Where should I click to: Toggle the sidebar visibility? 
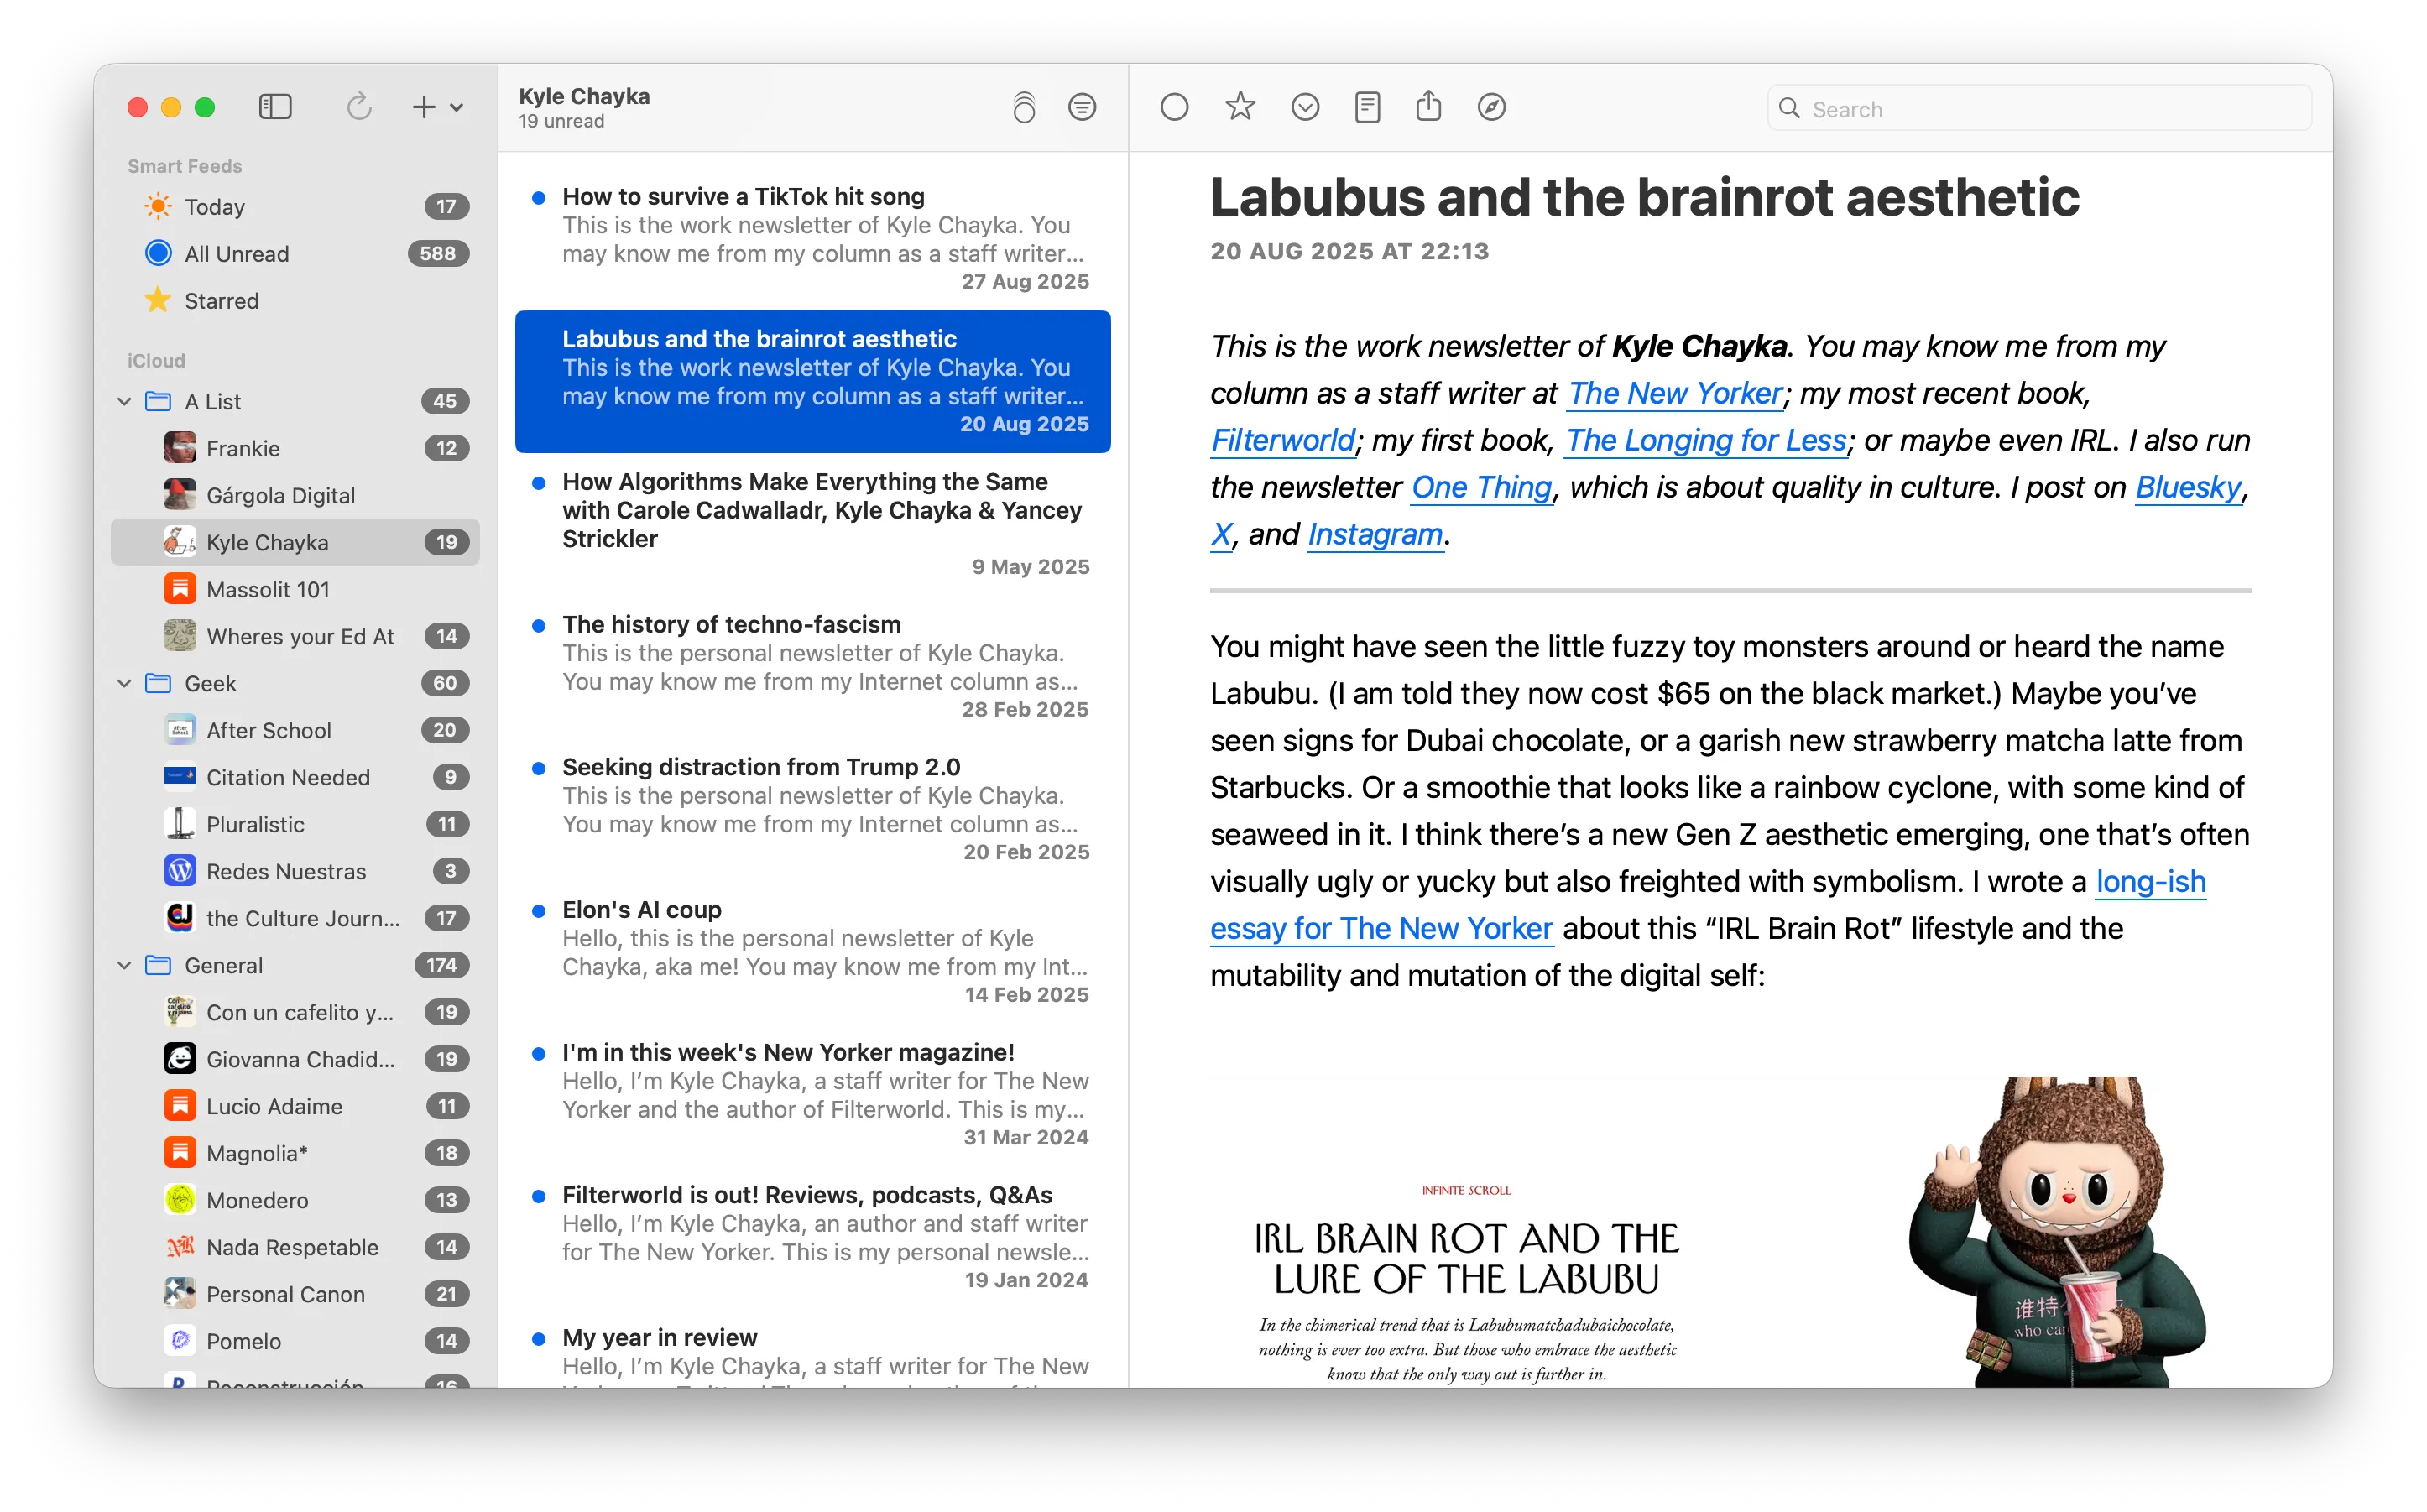coord(276,107)
